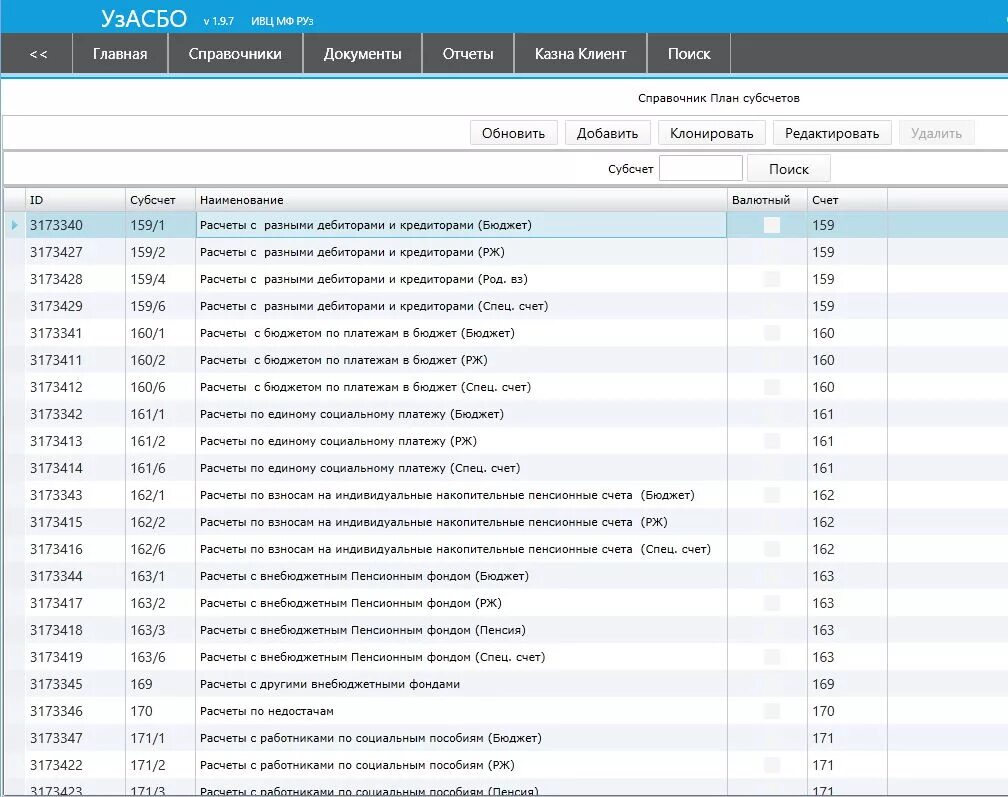Screen dimensions: 1008x797
Task: Toggle Валютный checkbox for subaccount 161/2
Action: (x=771, y=441)
